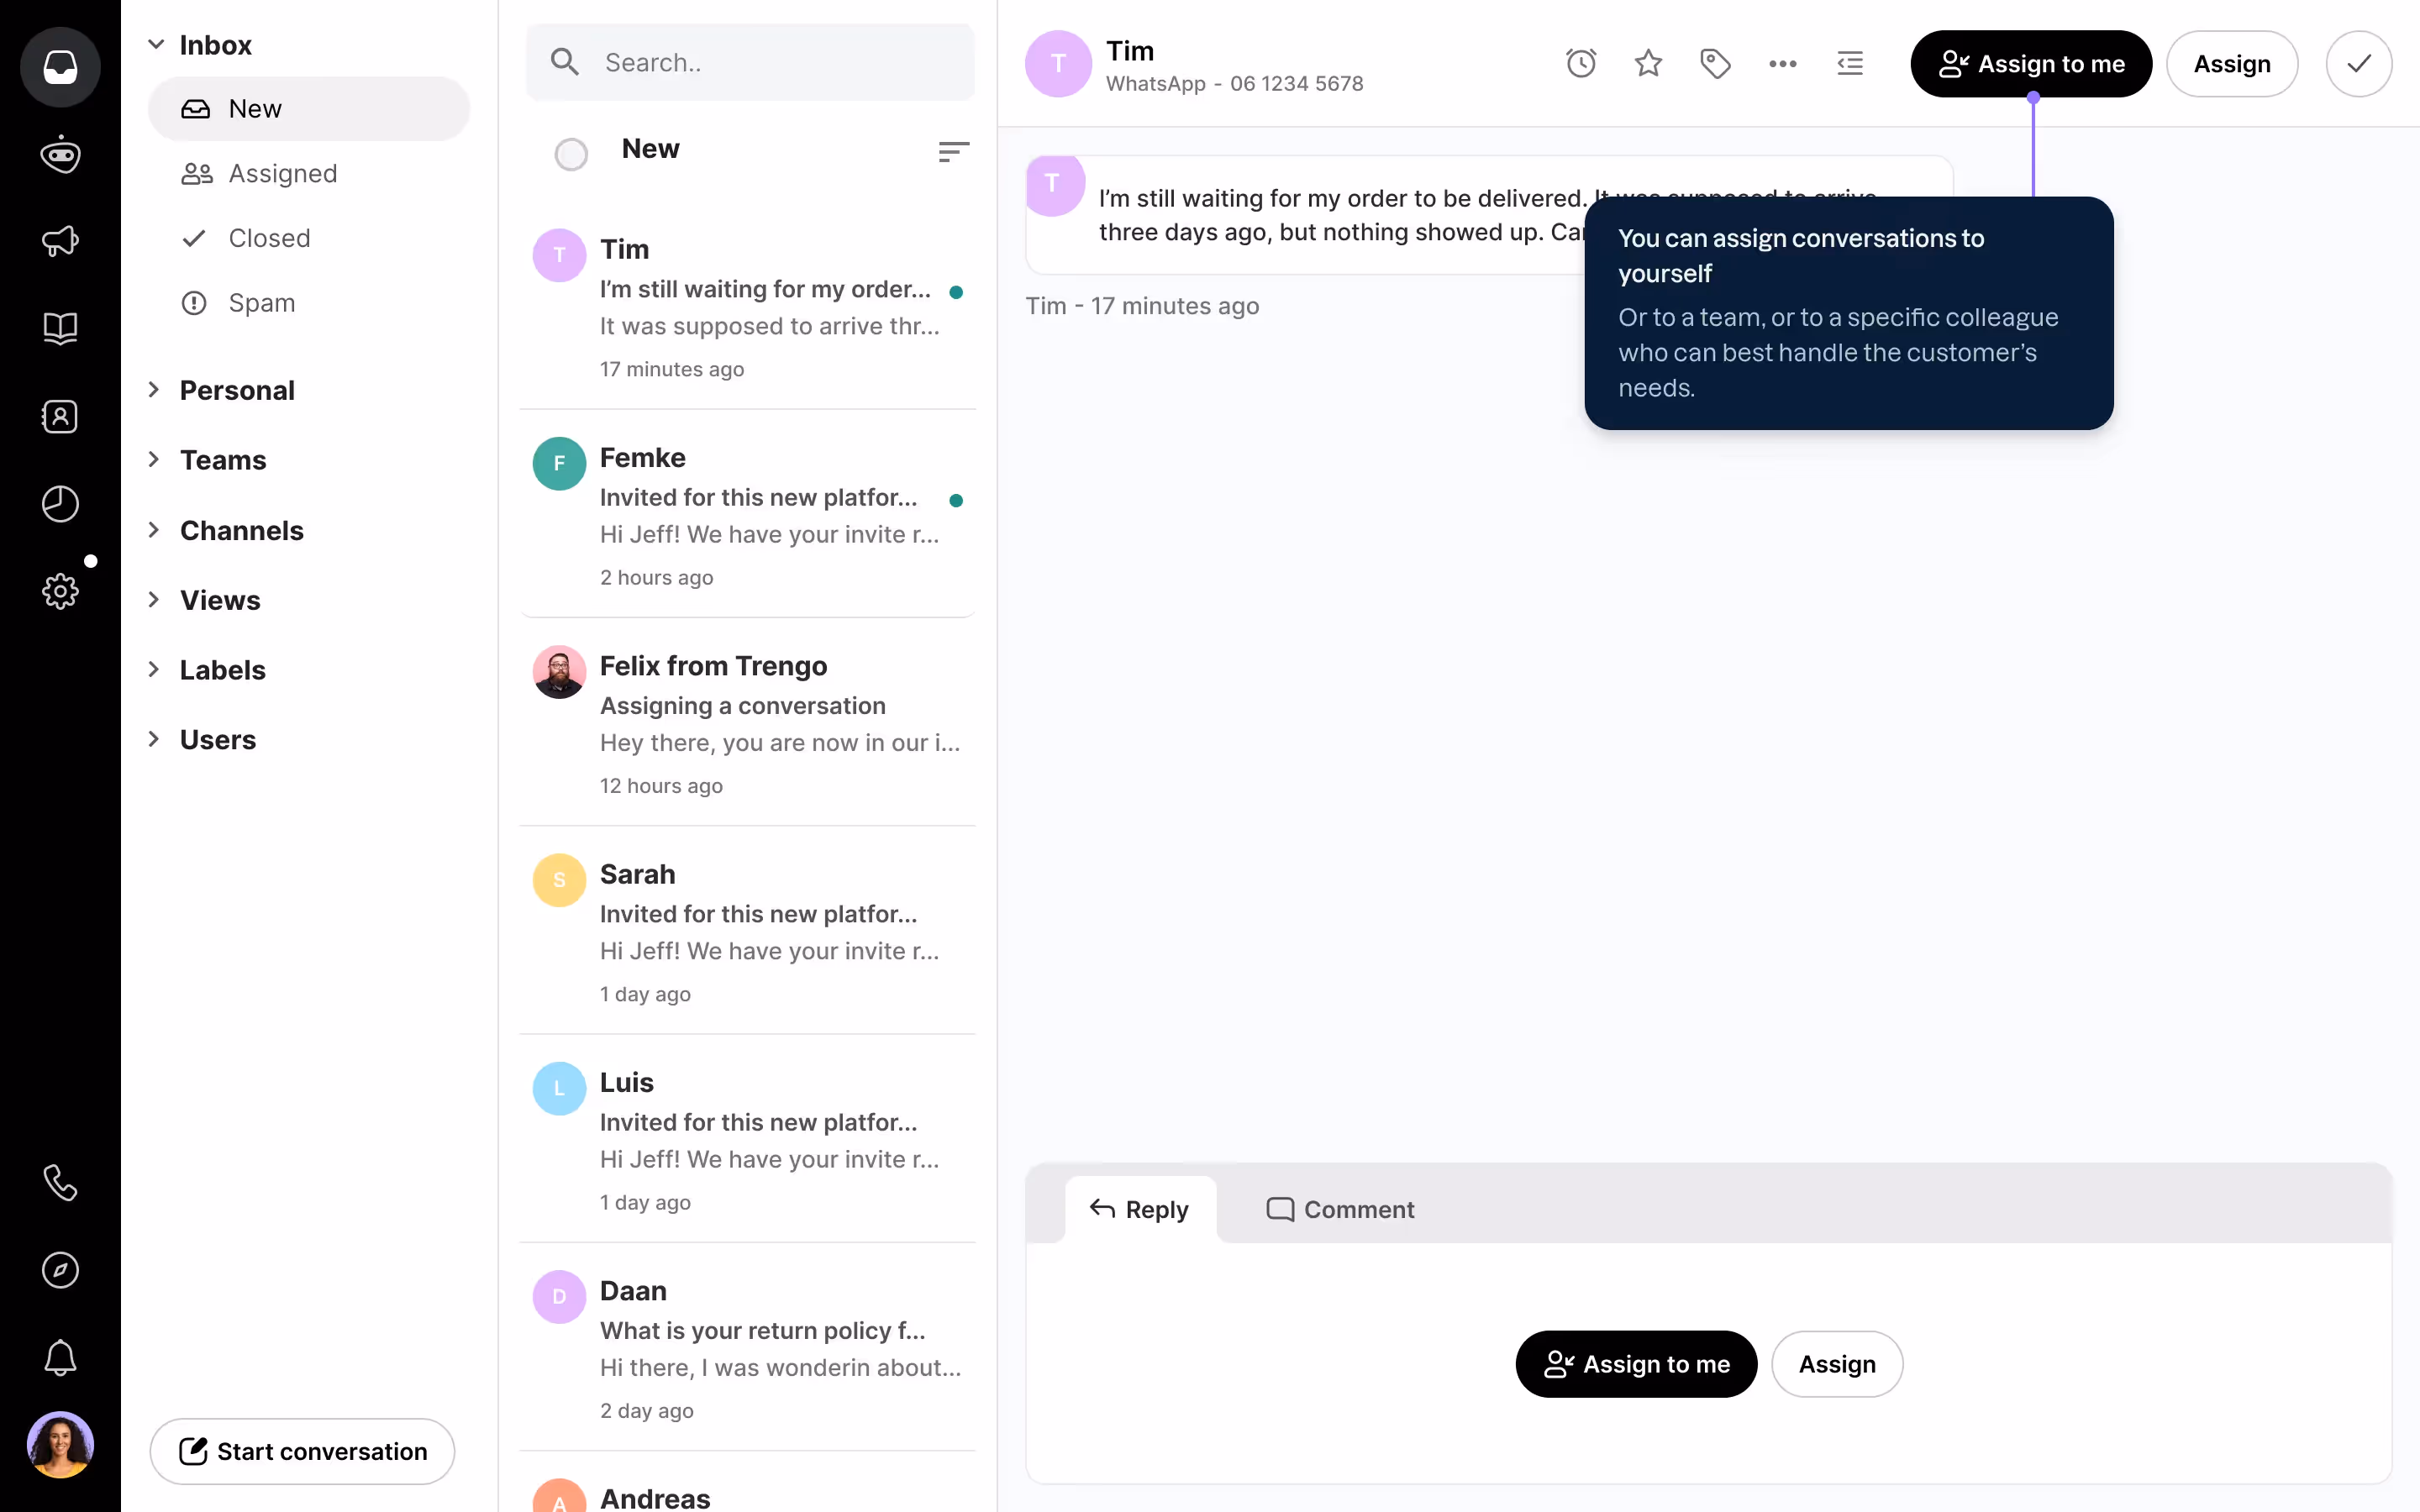Open the settings gear icon
This screenshot has height=1512, width=2420.
point(60,591)
